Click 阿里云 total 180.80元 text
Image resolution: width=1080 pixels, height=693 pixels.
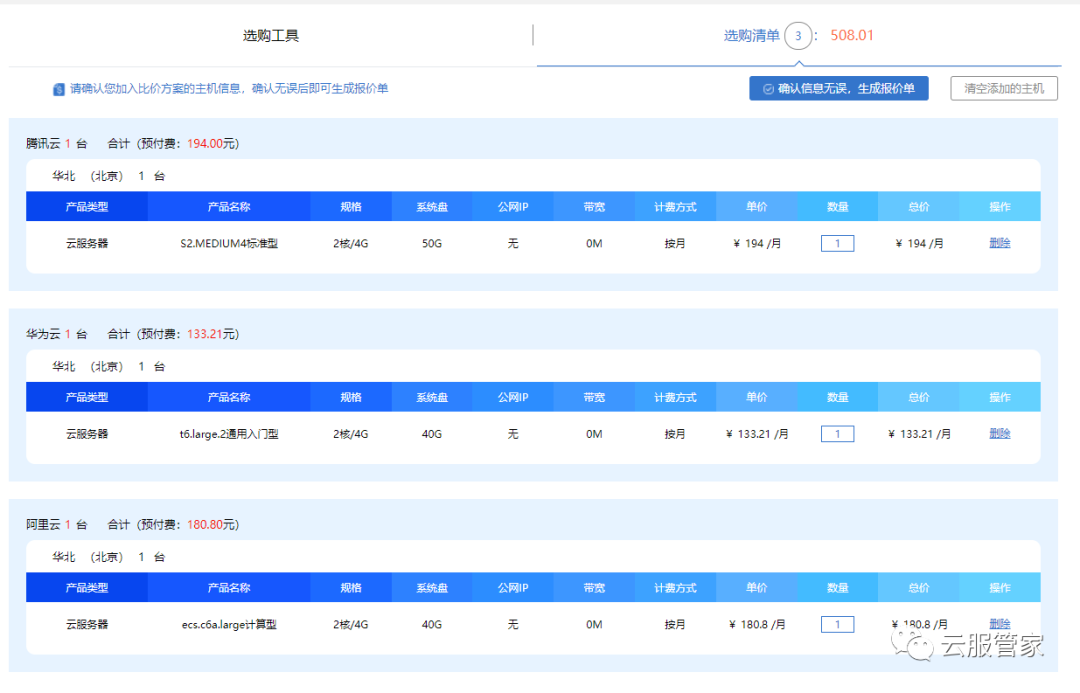pos(213,524)
